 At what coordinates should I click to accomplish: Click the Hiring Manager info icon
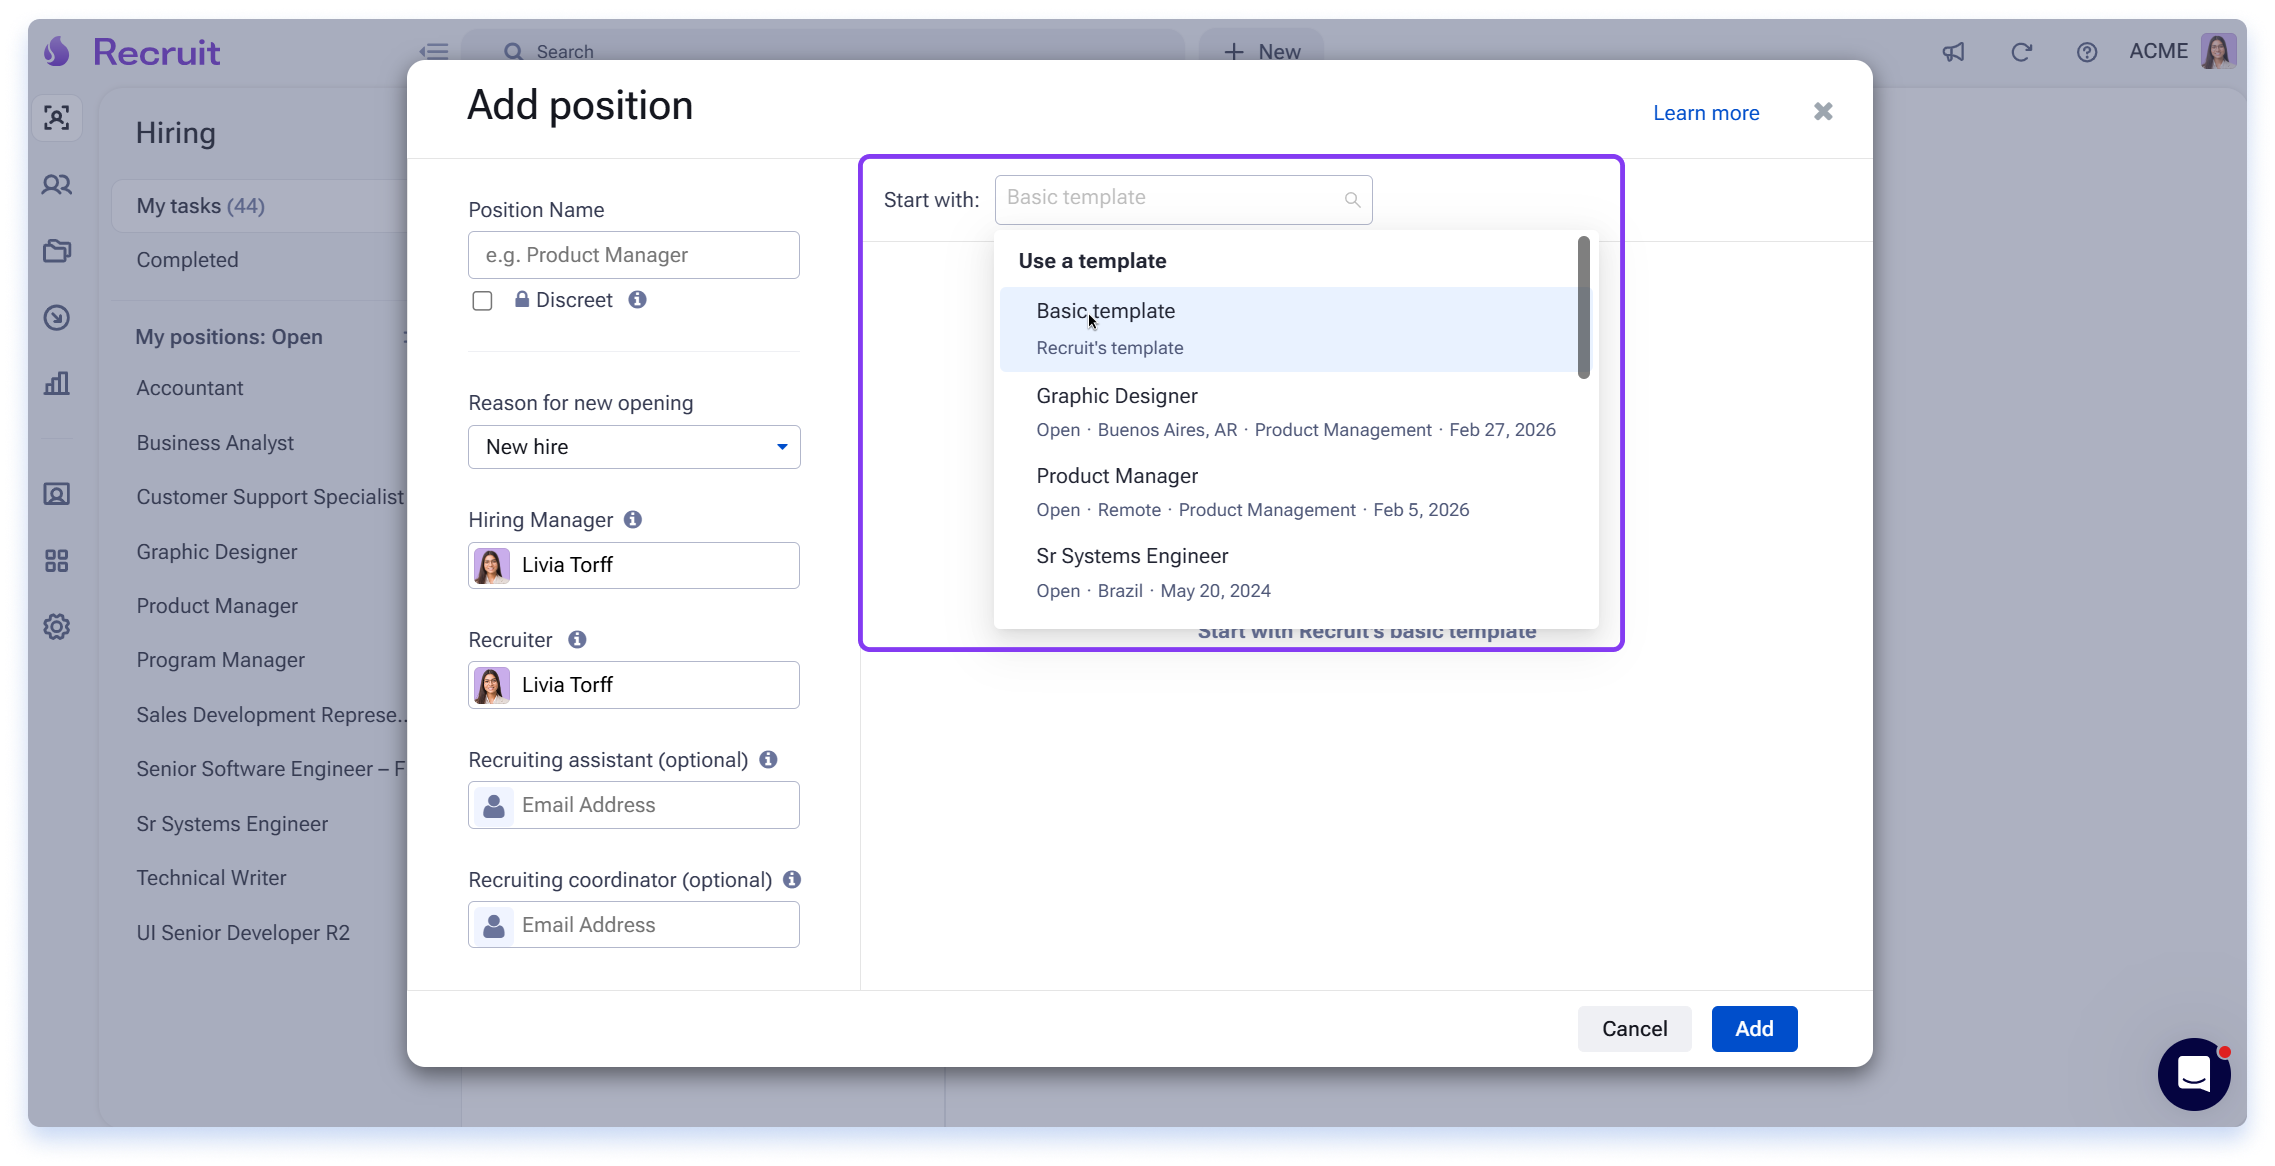coord(633,519)
